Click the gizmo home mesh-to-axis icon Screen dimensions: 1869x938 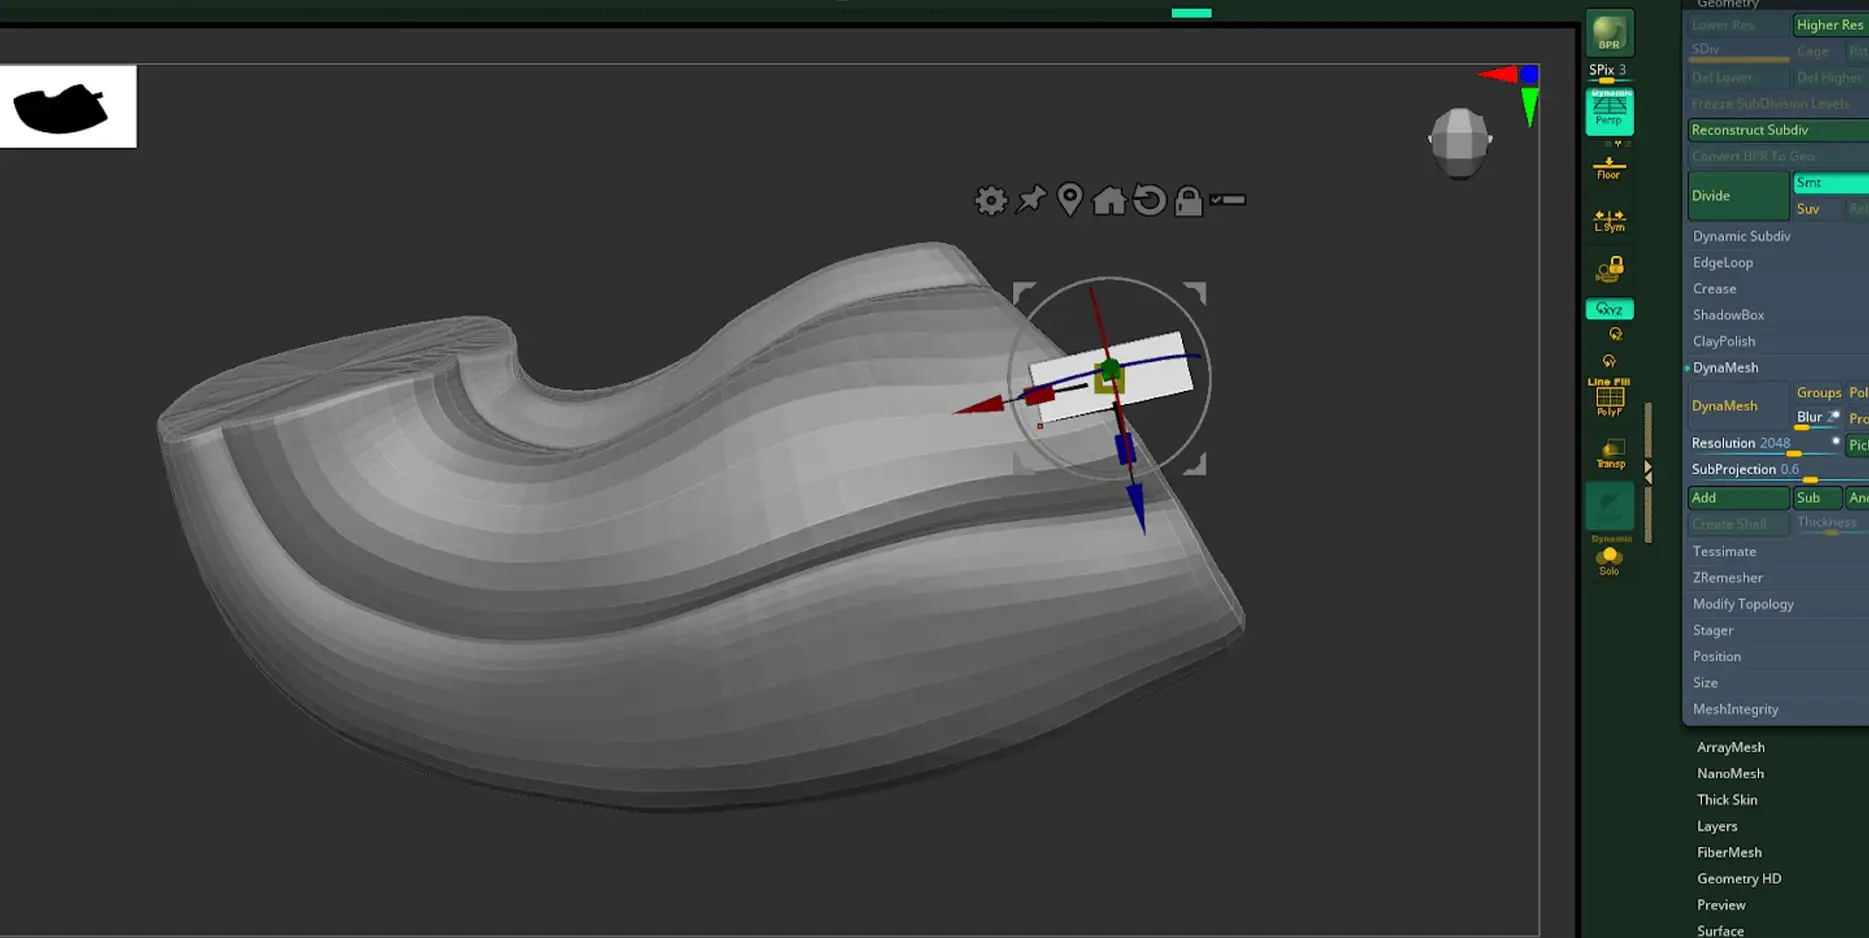point(1109,201)
